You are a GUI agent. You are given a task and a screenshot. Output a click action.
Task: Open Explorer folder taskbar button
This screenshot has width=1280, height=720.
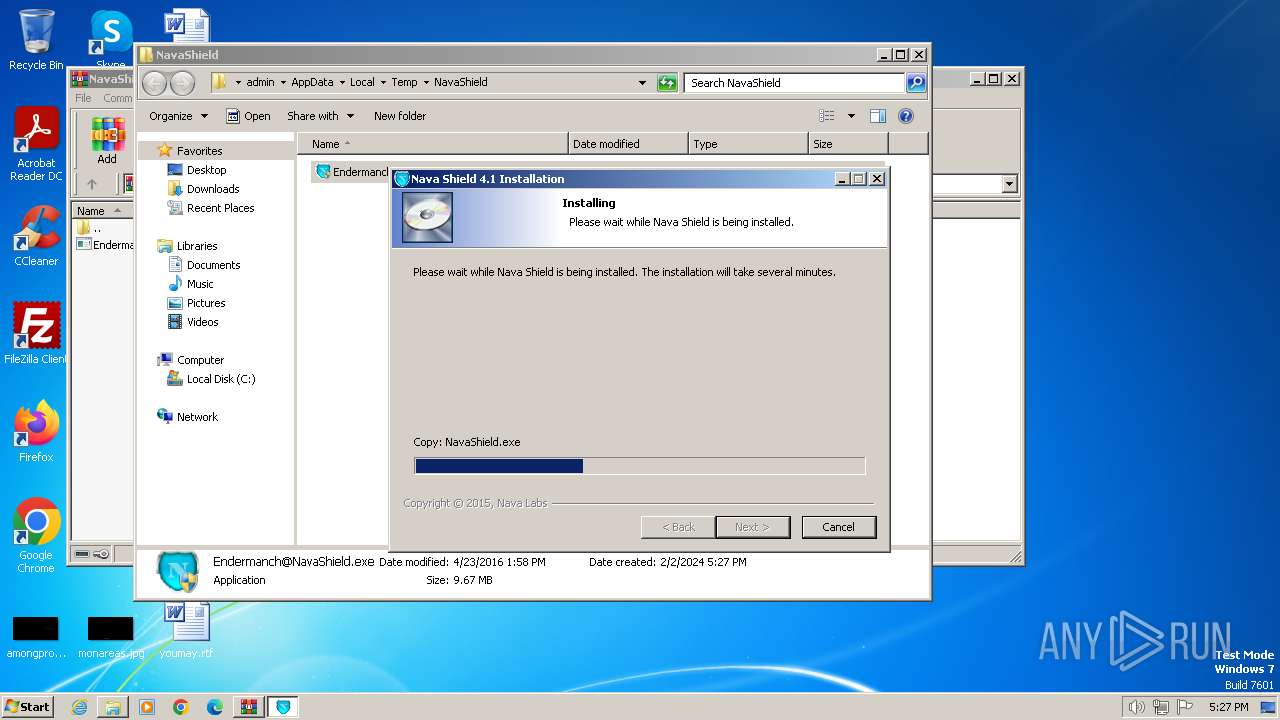(x=113, y=707)
